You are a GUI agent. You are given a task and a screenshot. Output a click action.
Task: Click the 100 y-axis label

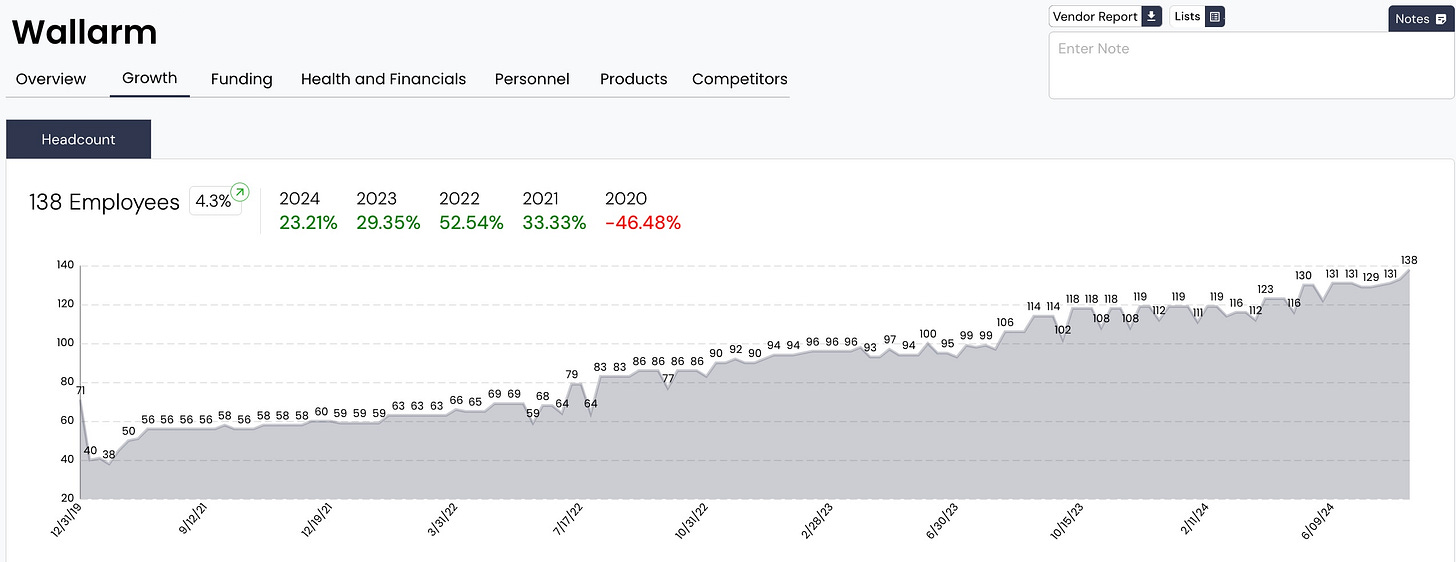click(x=64, y=343)
